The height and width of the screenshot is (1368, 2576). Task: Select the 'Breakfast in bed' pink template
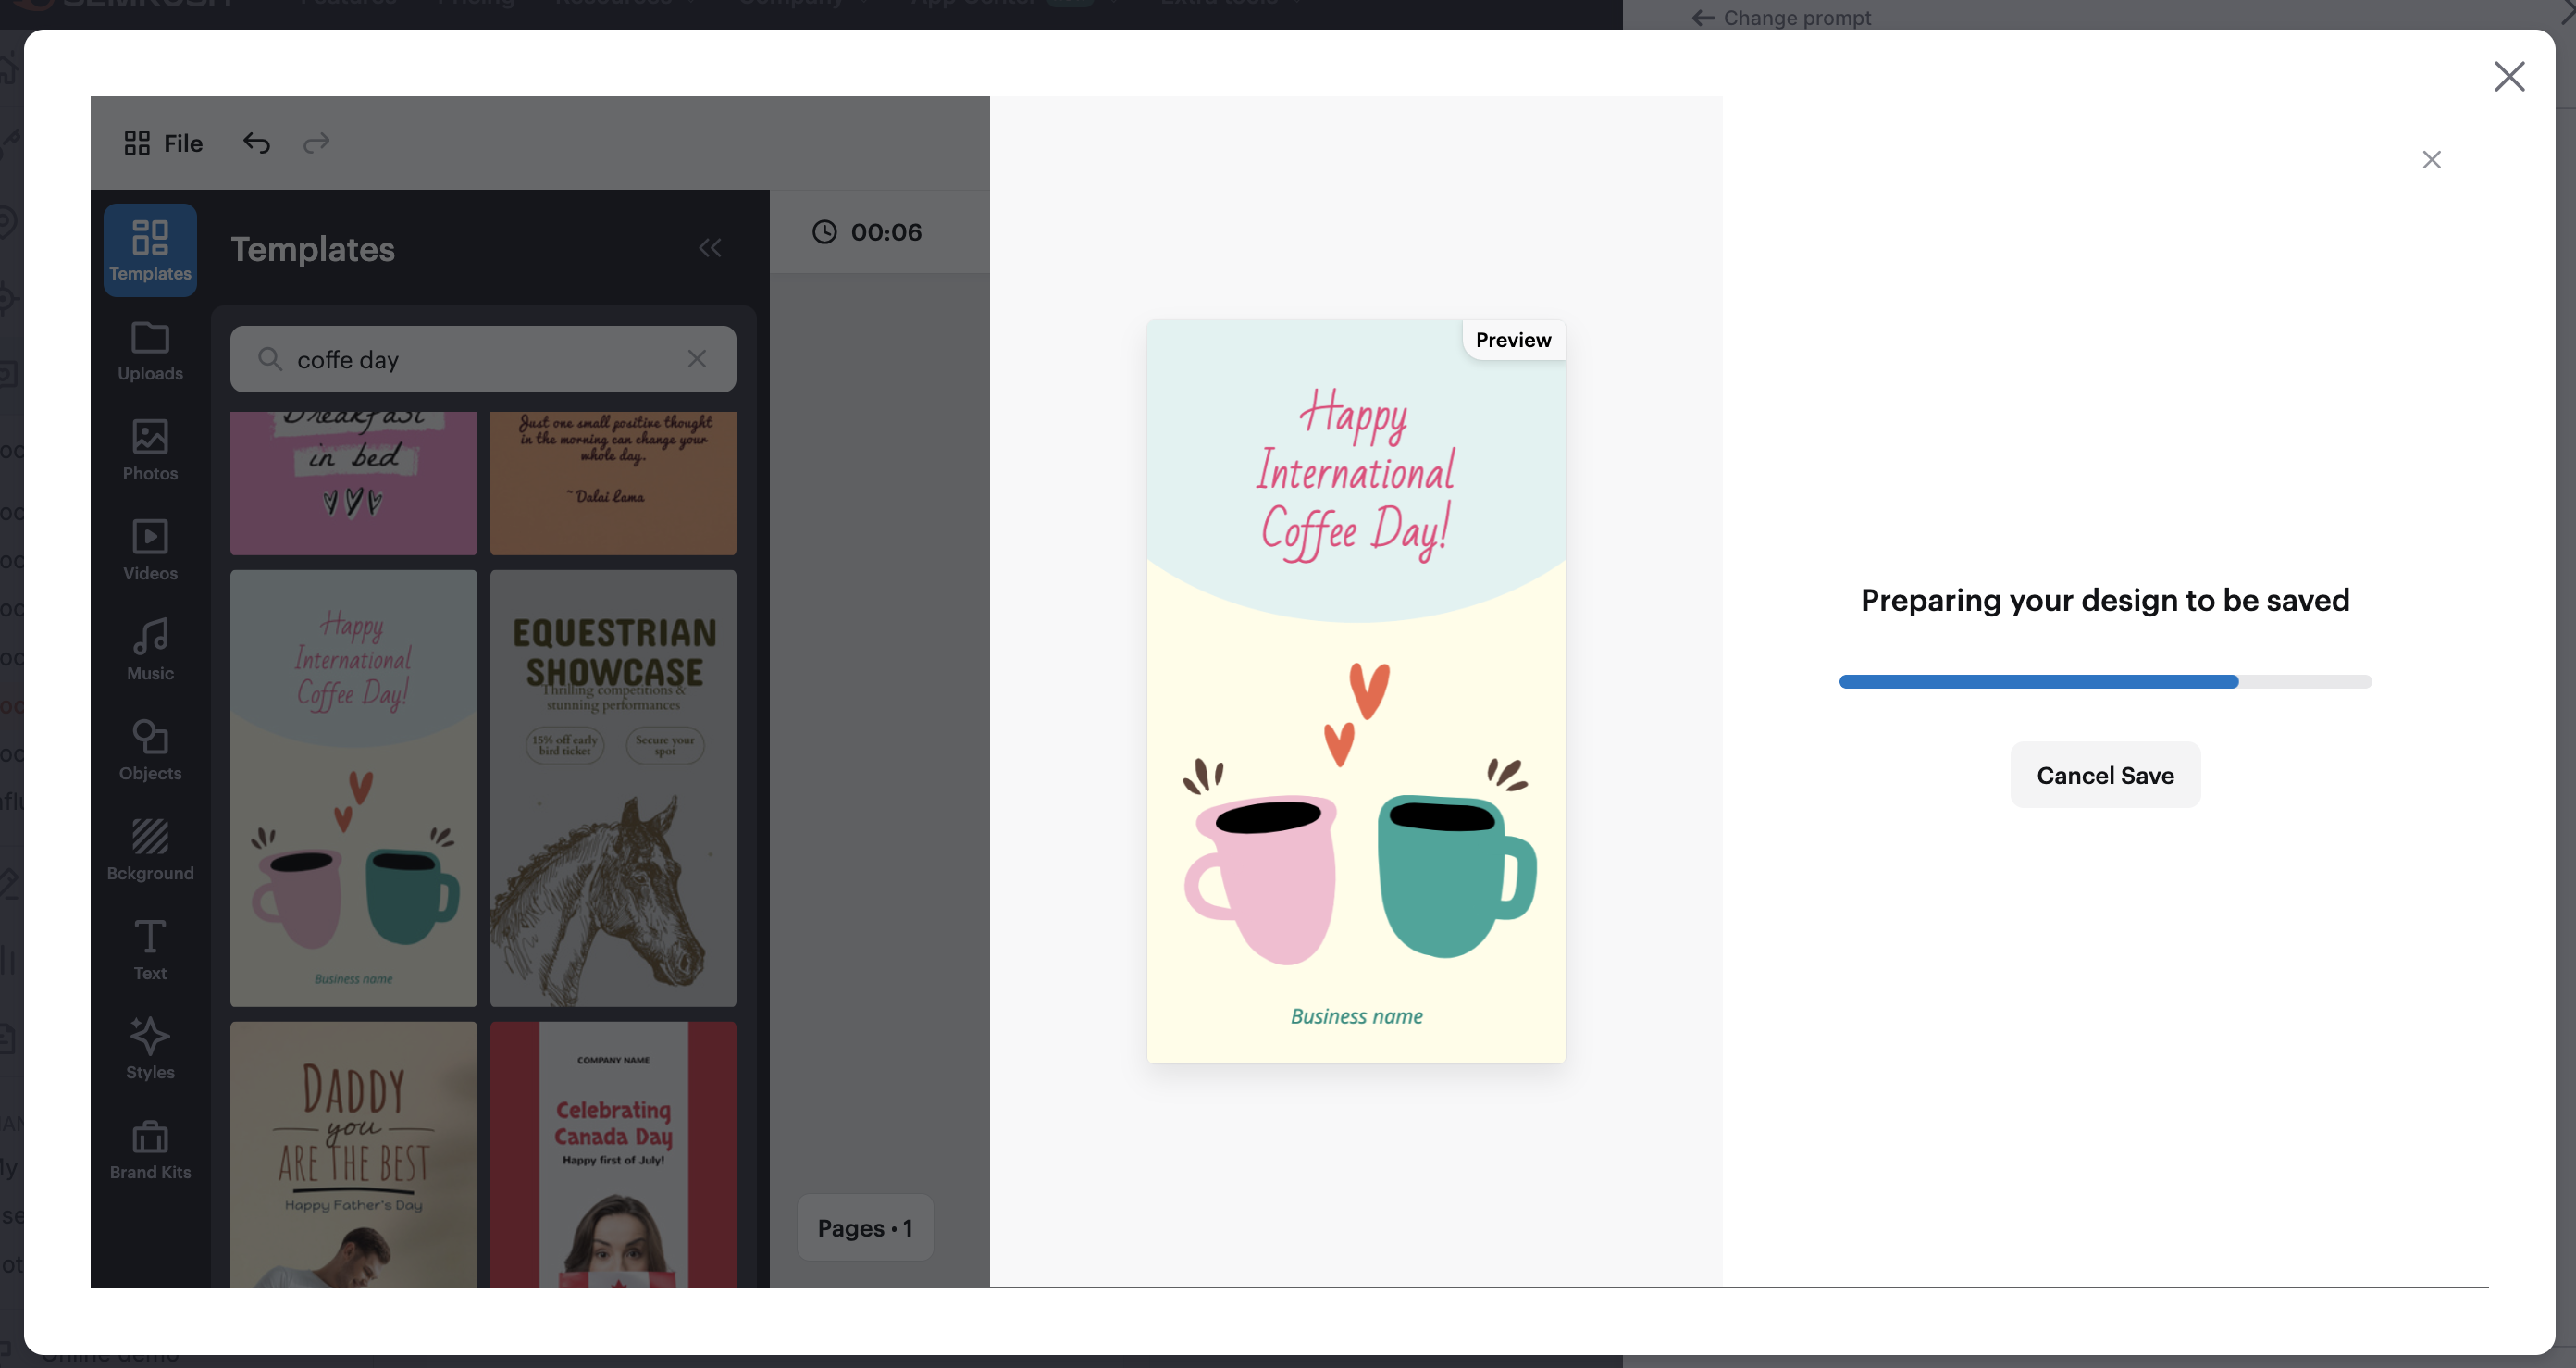[x=353, y=483]
